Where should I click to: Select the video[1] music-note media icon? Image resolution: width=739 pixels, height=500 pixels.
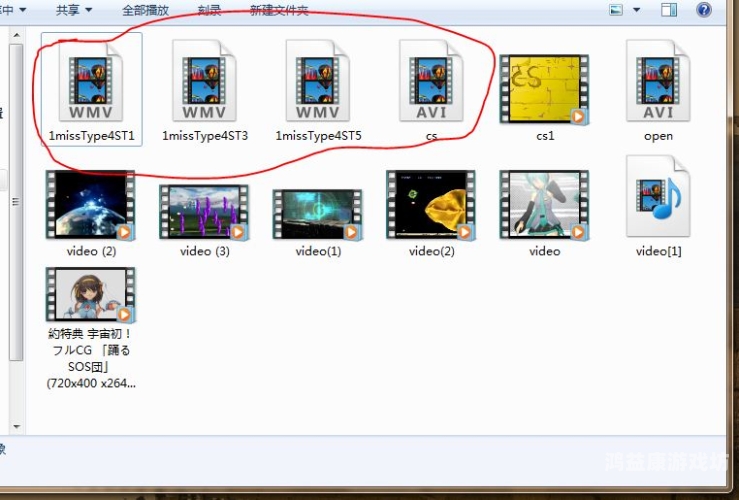coord(658,196)
